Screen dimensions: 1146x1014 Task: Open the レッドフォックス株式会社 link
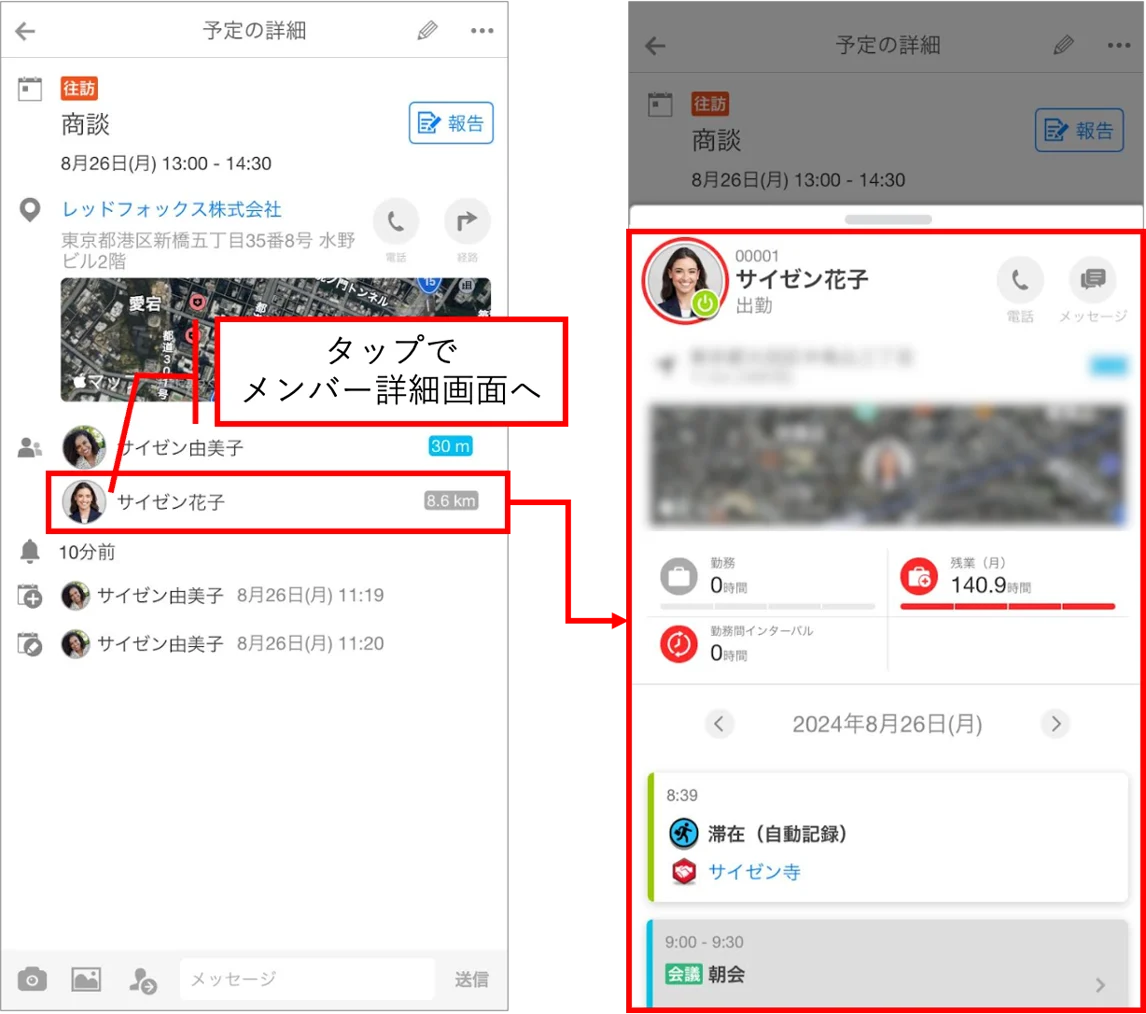172,209
